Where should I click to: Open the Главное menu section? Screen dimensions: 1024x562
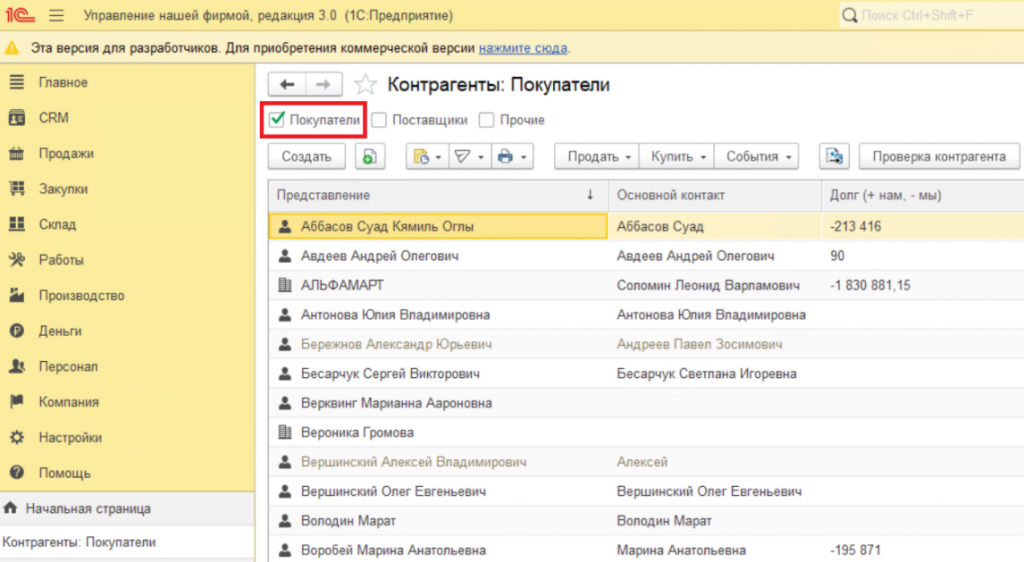click(63, 82)
